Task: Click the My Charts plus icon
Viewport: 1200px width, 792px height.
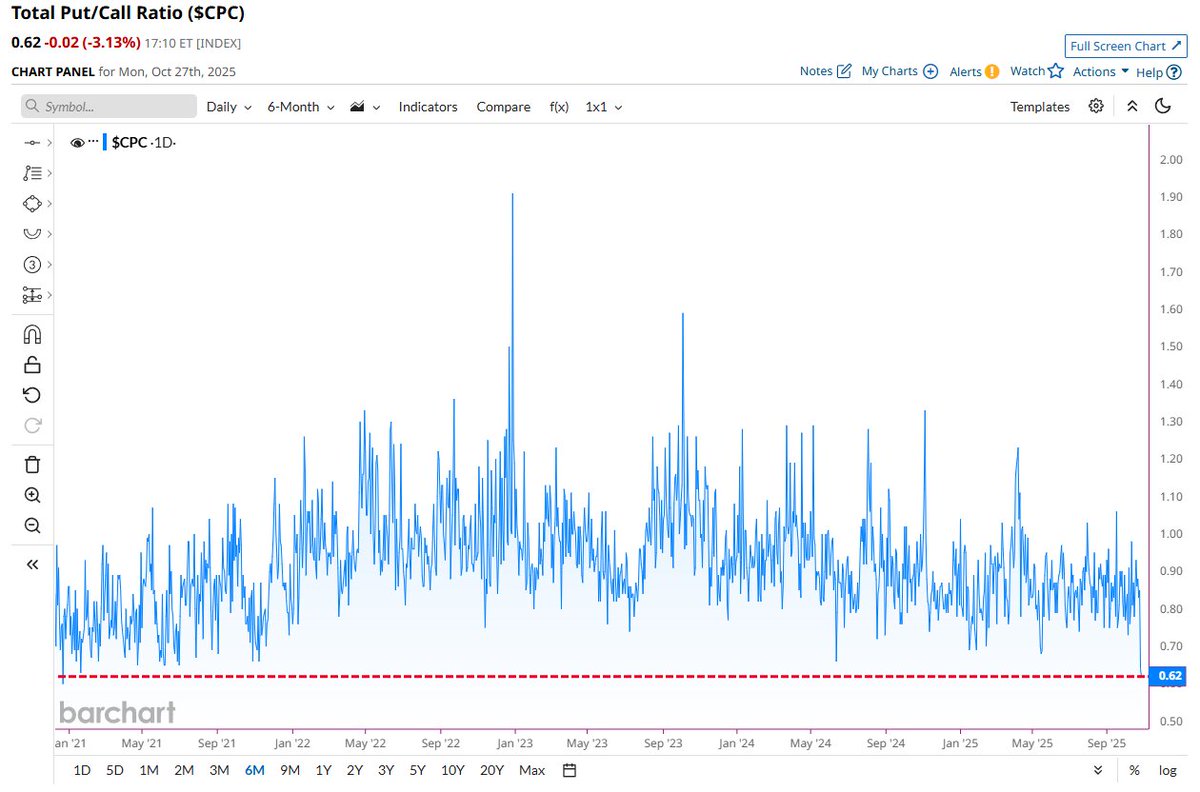Action: pyautogui.click(x=931, y=71)
